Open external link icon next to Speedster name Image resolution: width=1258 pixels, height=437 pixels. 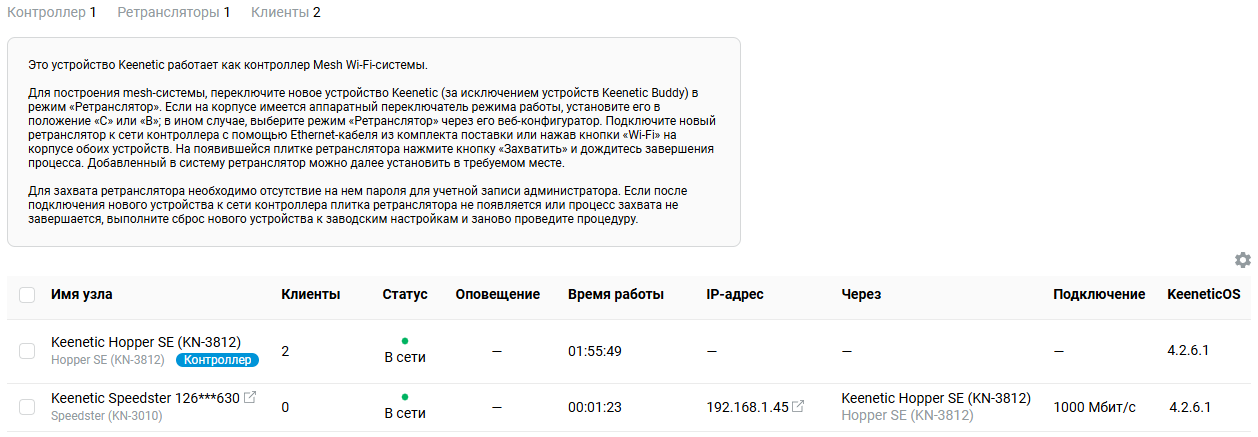[x=250, y=398]
